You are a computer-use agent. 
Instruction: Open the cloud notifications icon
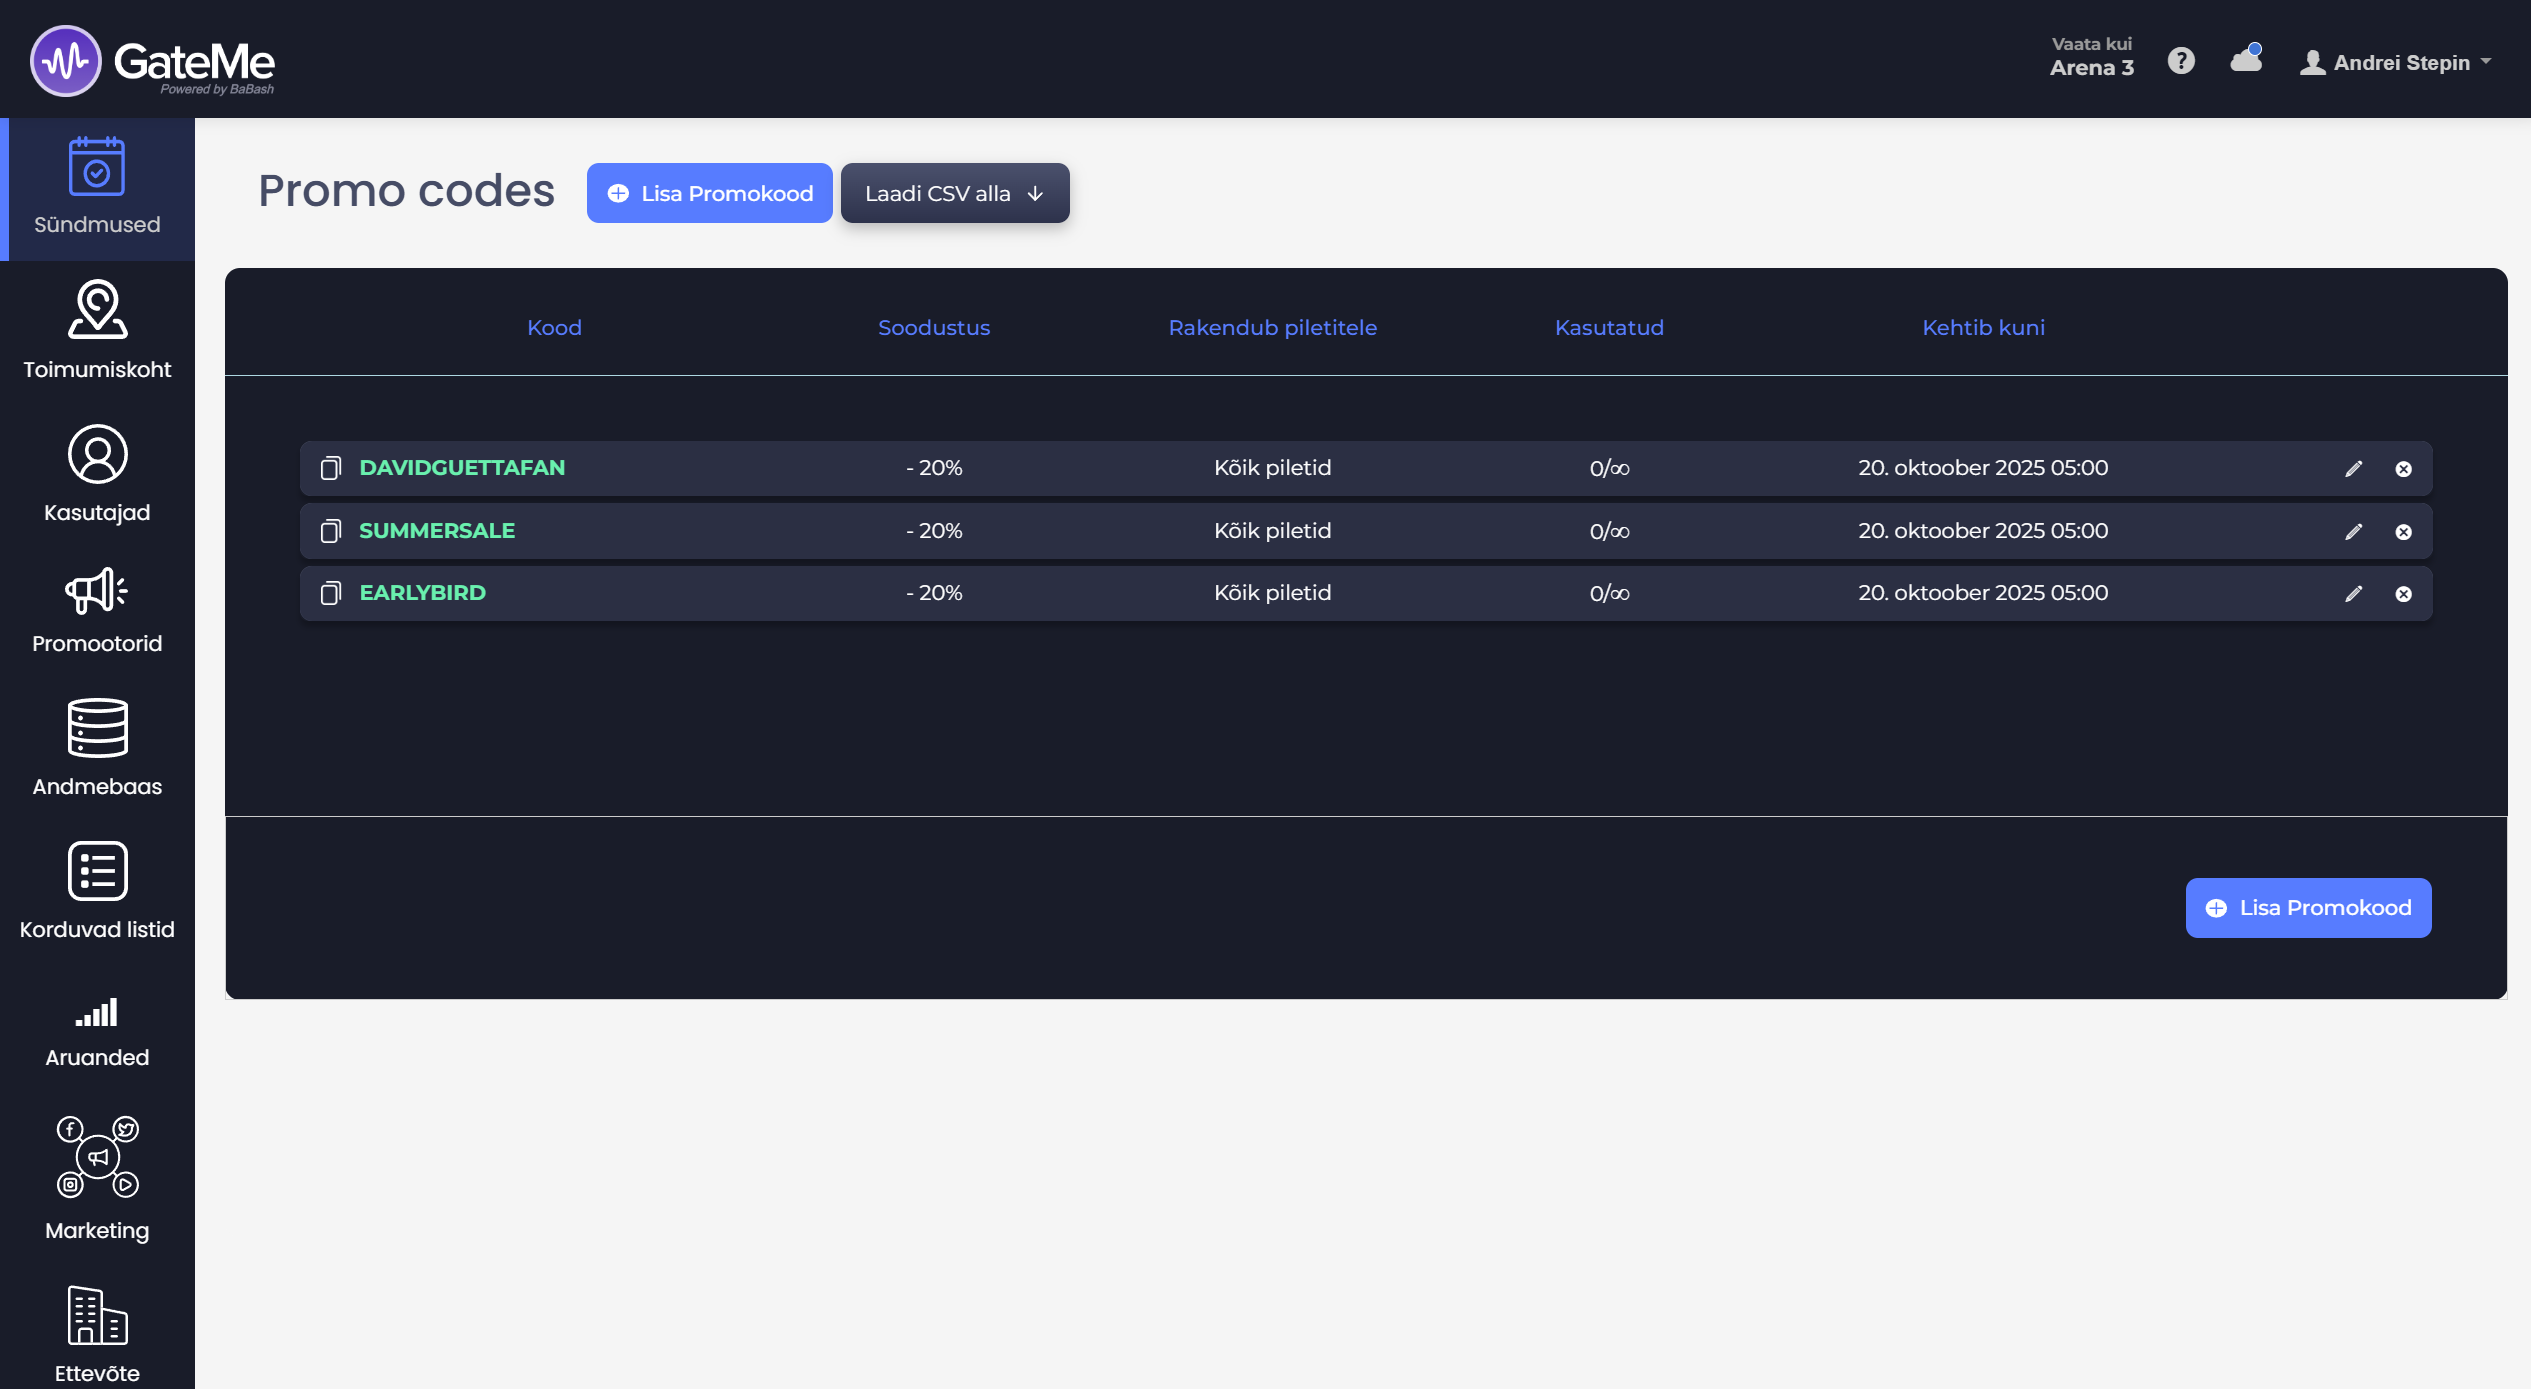coord(2245,60)
